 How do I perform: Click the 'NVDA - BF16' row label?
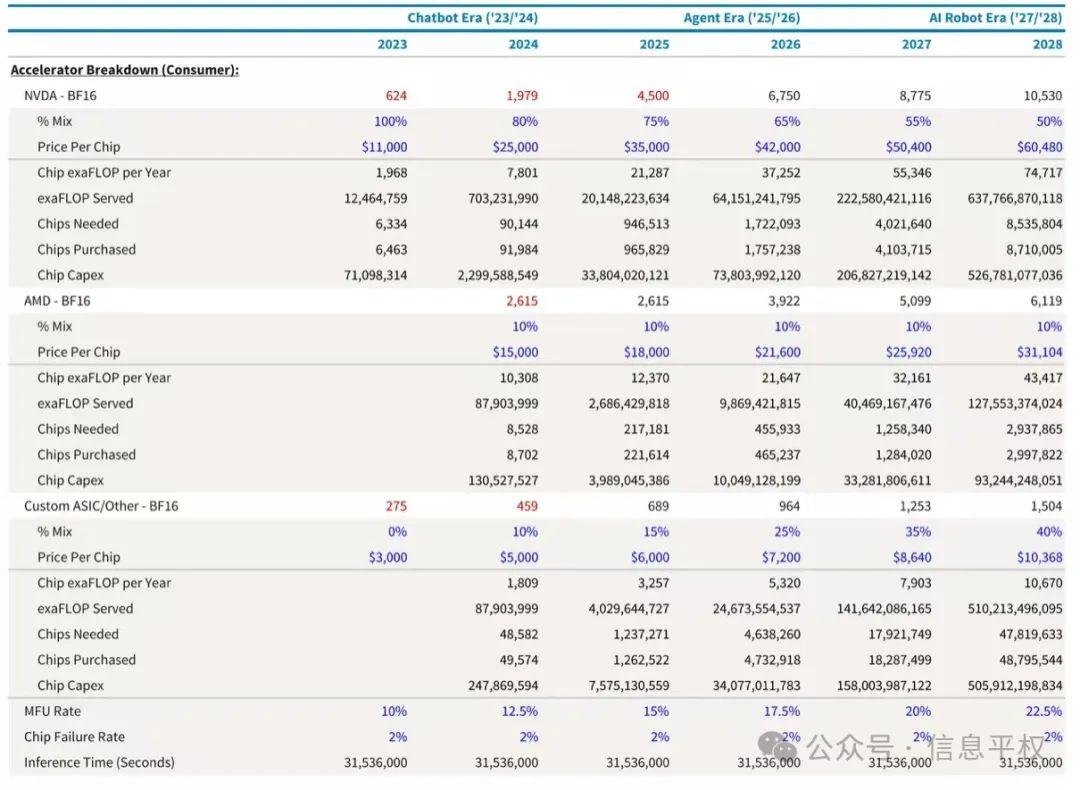click(61, 96)
